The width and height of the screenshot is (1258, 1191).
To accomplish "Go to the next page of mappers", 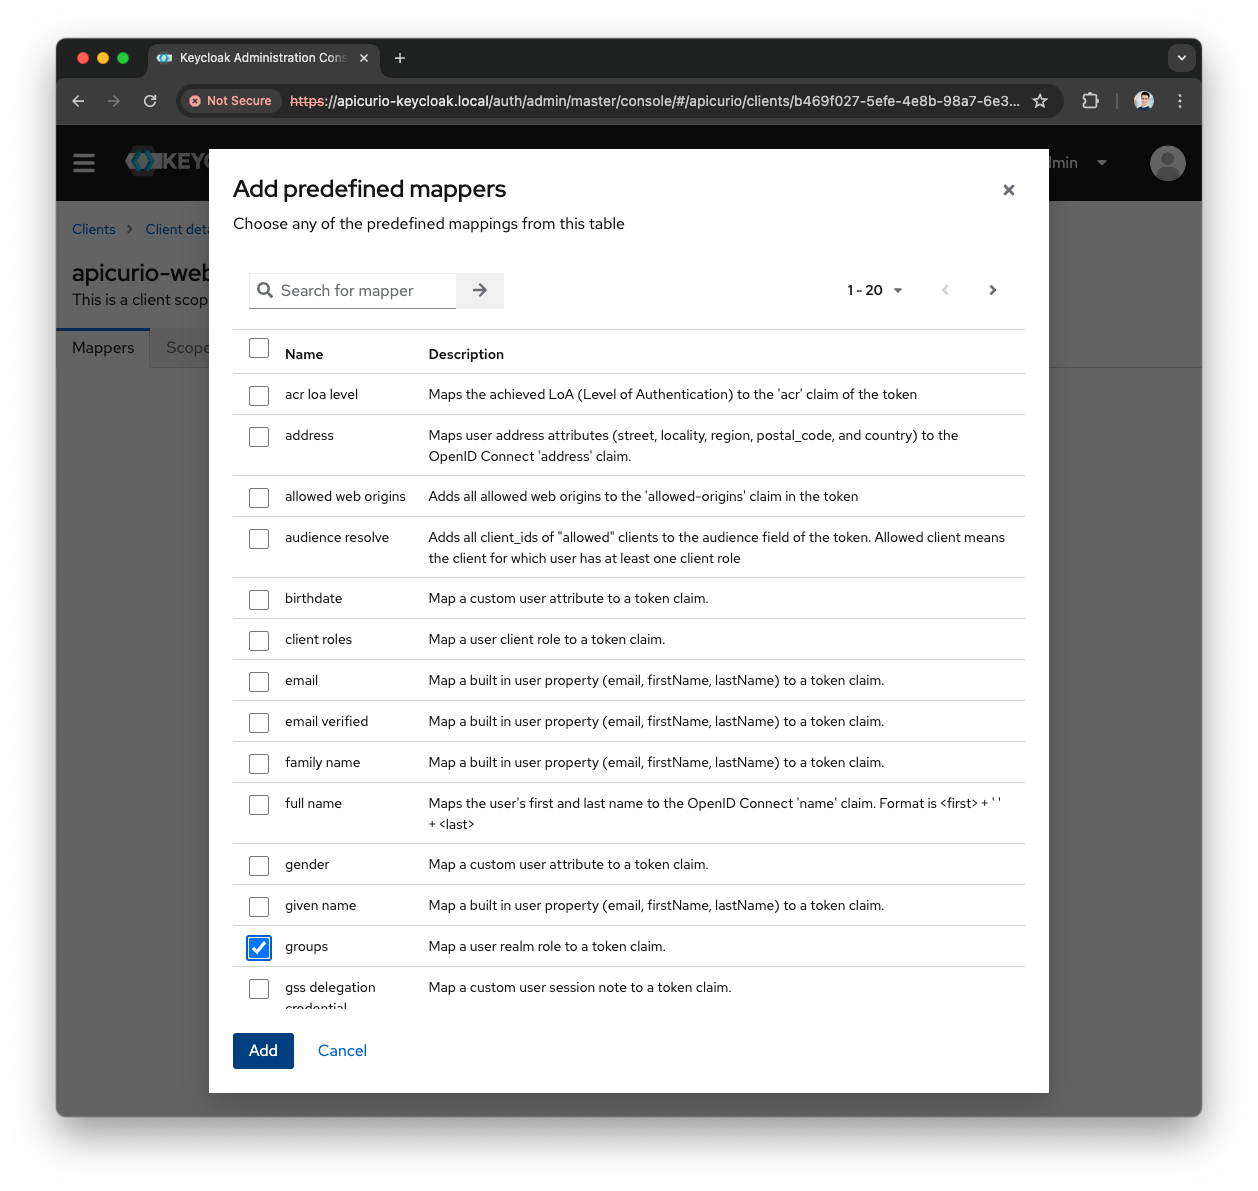I will pyautogui.click(x=993, y=290).
